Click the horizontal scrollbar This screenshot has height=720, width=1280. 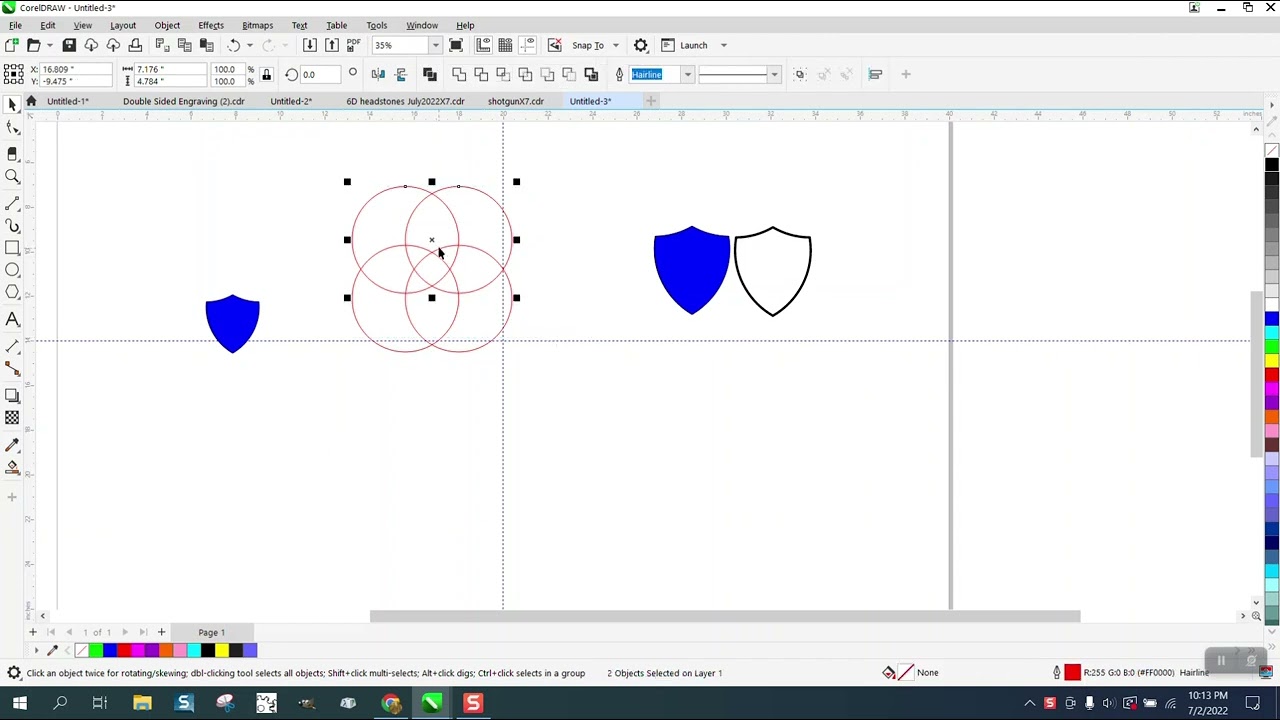(x=725, y=616)
